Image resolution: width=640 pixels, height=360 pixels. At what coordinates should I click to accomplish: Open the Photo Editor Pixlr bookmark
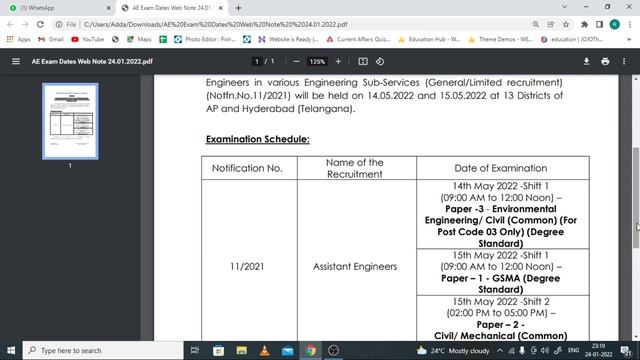(205, 39)
